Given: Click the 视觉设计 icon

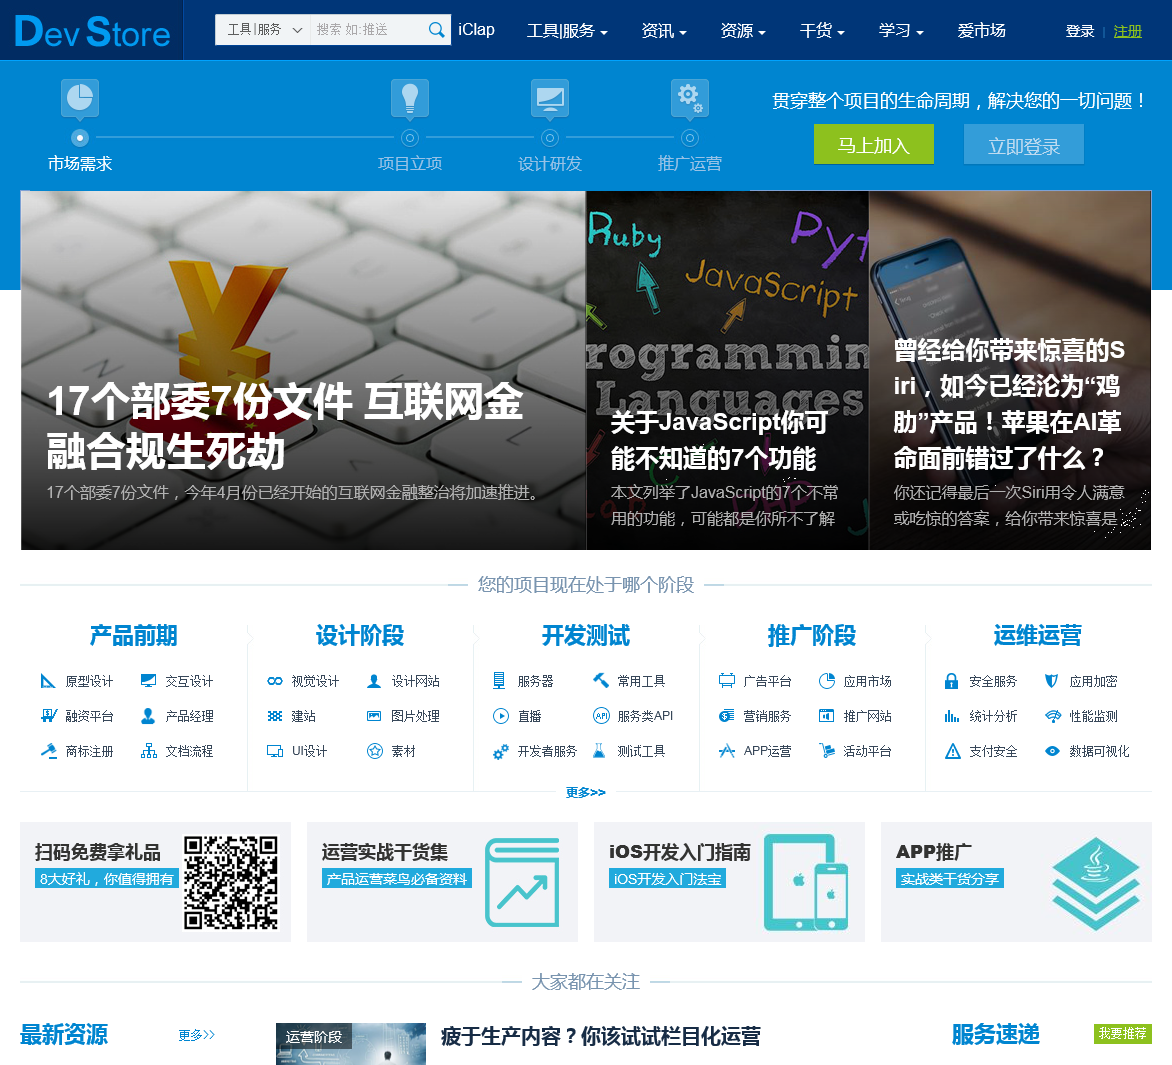Looking at the screenshot, I should [274, 681].
